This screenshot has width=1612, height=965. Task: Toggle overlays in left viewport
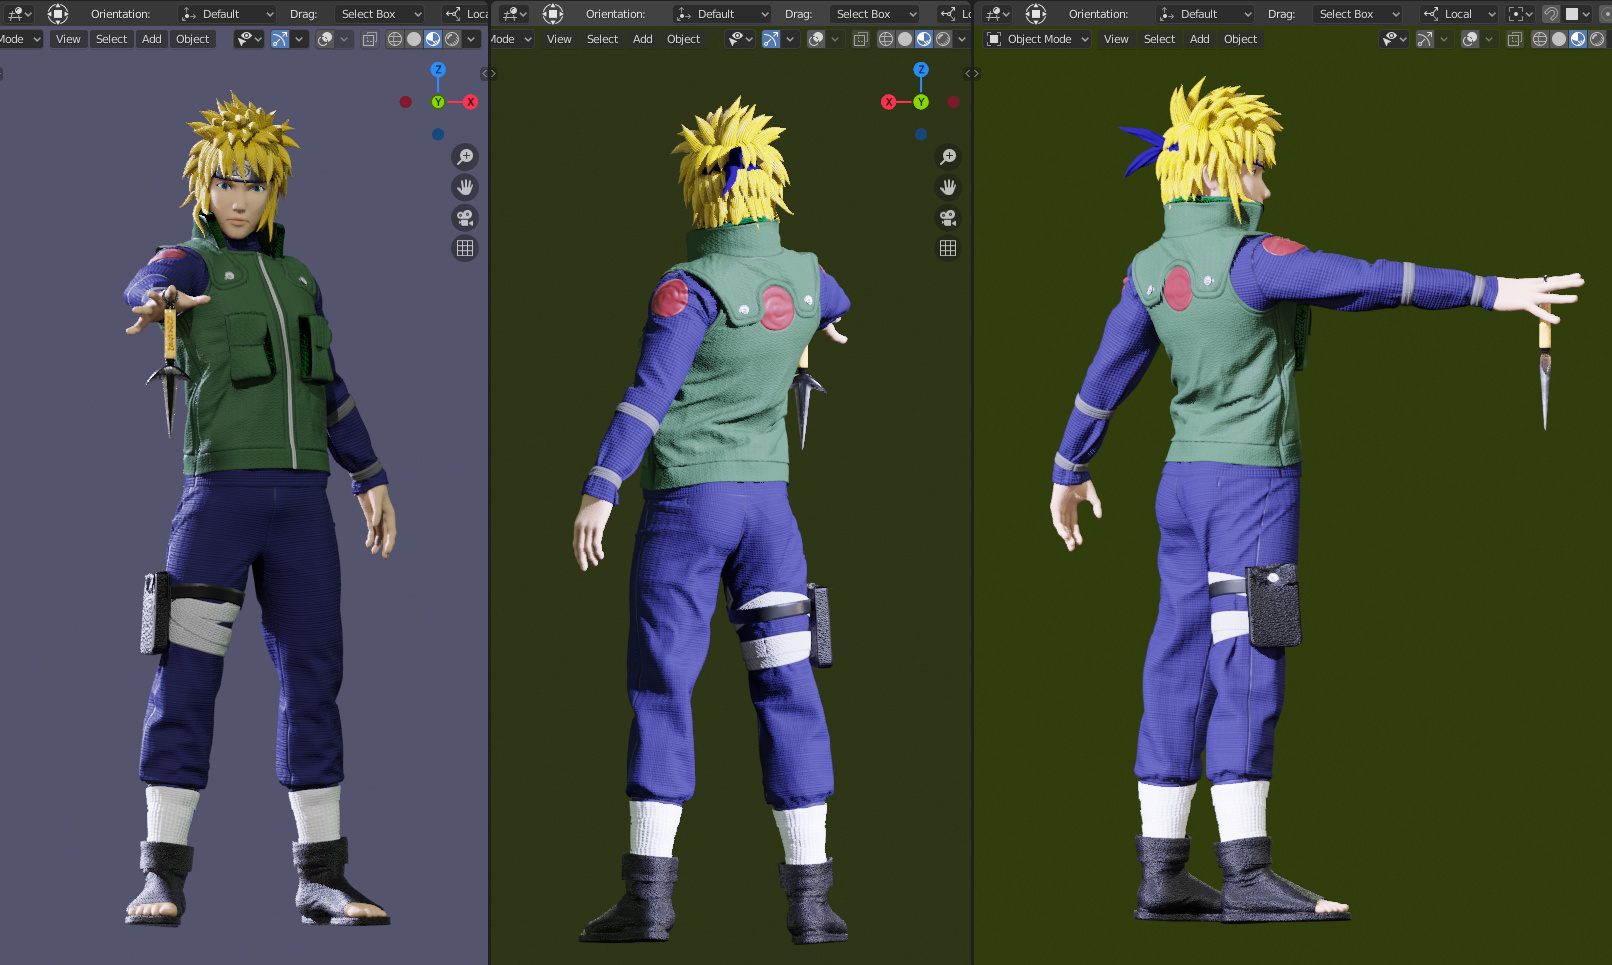tap(325, 39)
